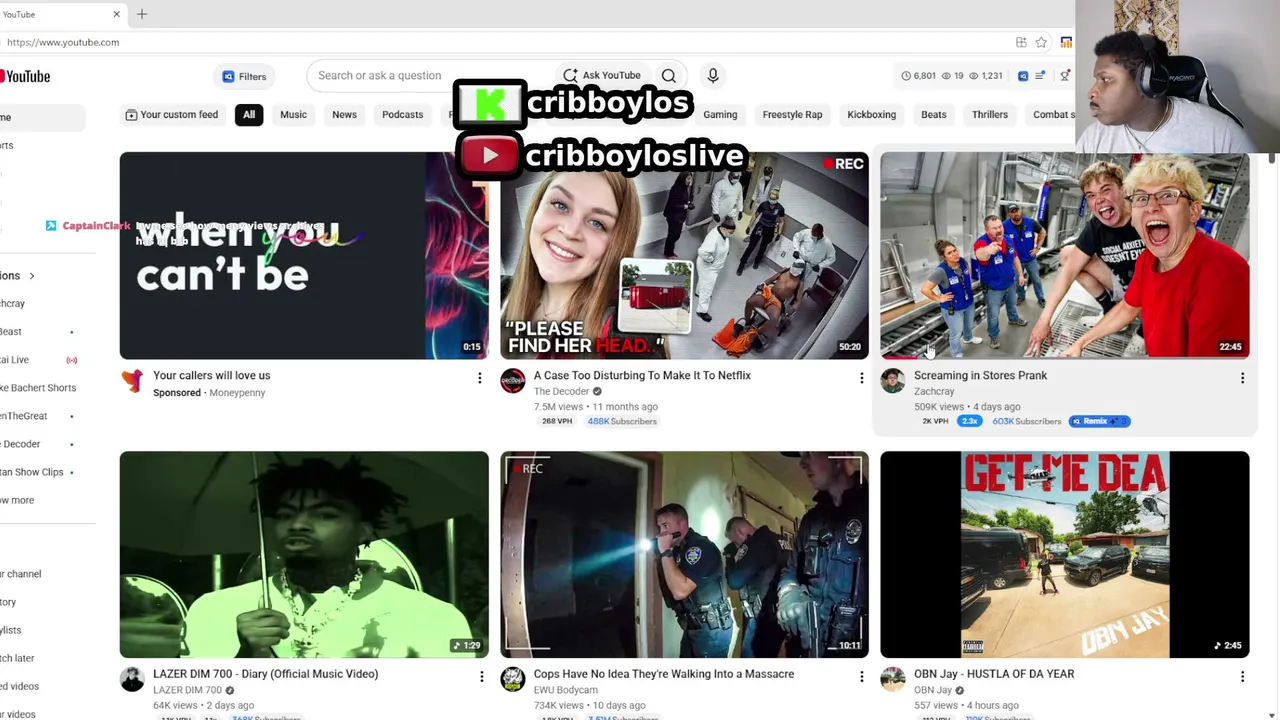Open more options for LAZER DIM 700 Diary
The width and height of the screenshot is (1280, 720).
point(481,677)
